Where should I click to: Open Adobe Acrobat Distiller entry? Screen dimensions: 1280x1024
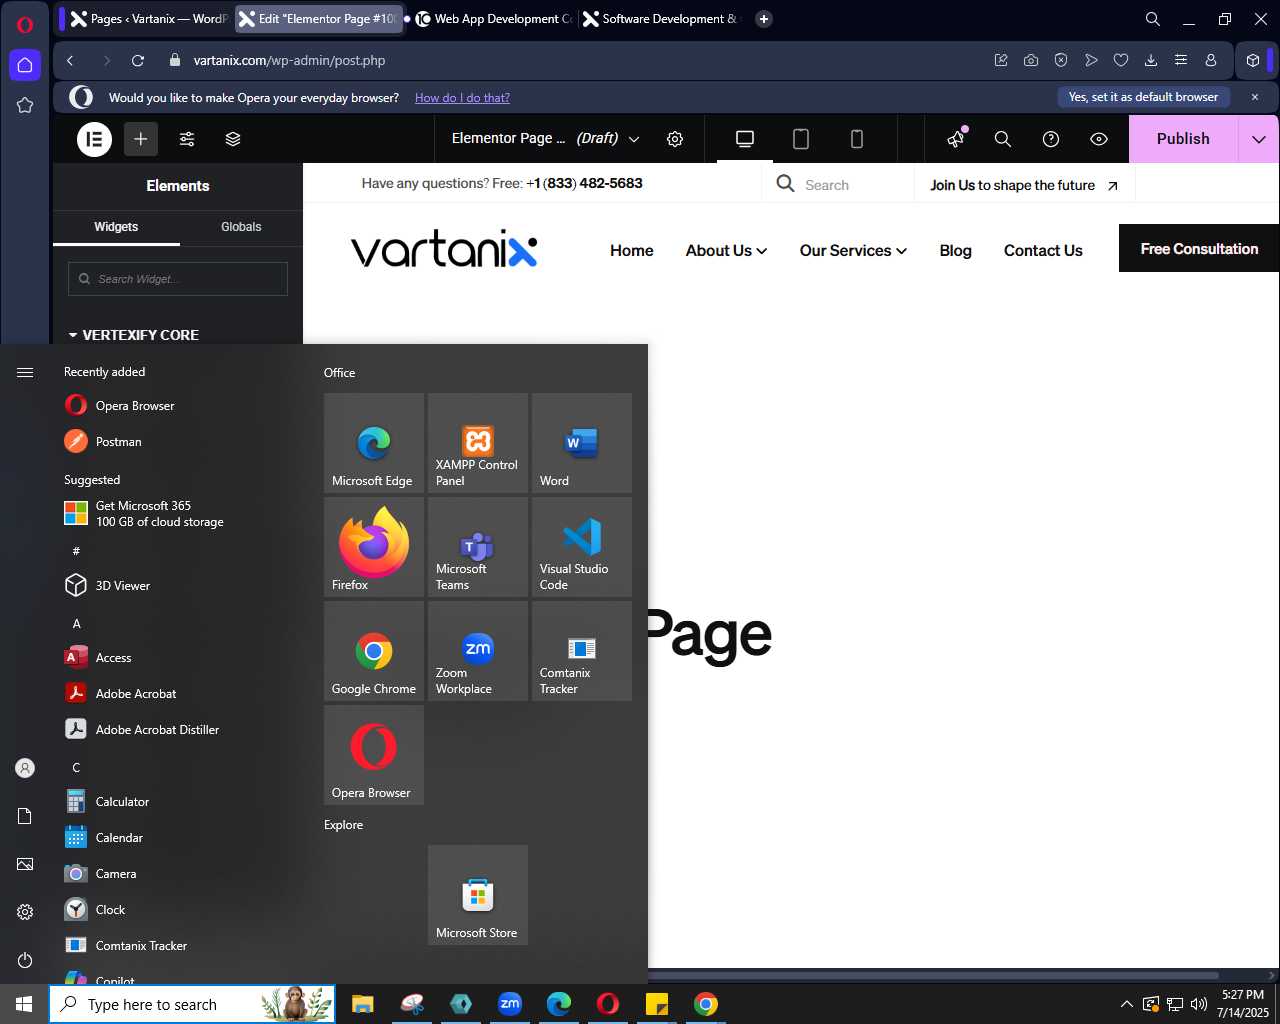[x=178, y=729]
